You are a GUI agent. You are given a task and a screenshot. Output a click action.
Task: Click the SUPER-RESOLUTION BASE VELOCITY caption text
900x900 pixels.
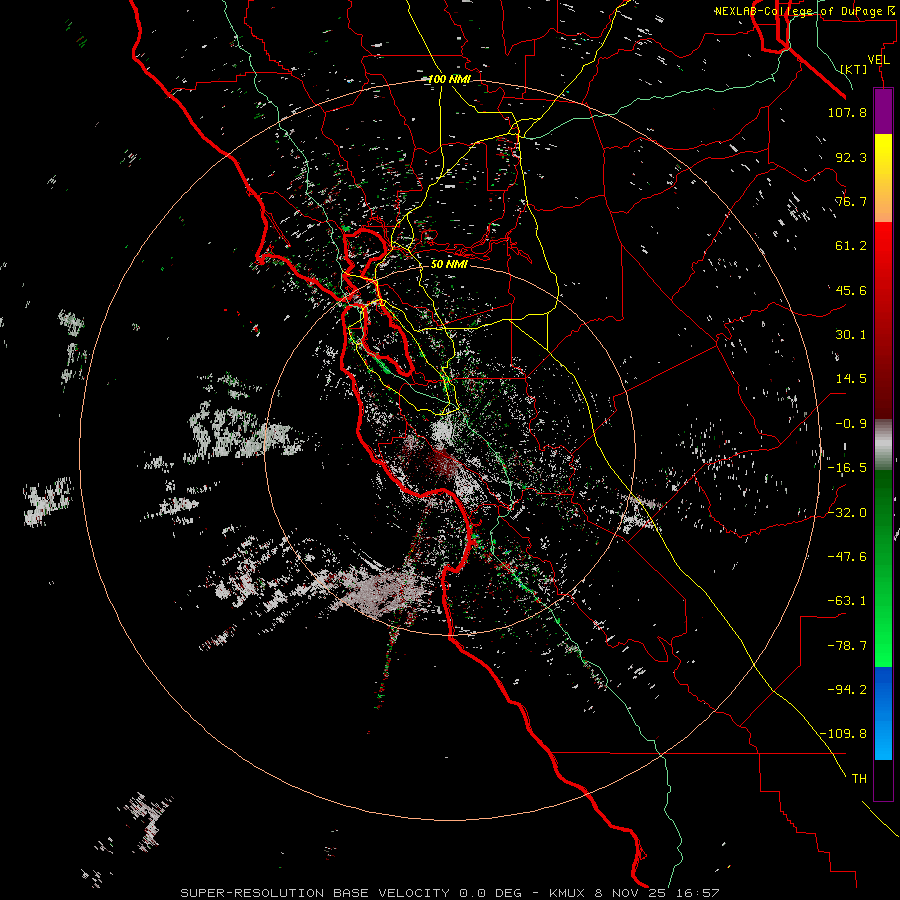(x=316, y=893)
